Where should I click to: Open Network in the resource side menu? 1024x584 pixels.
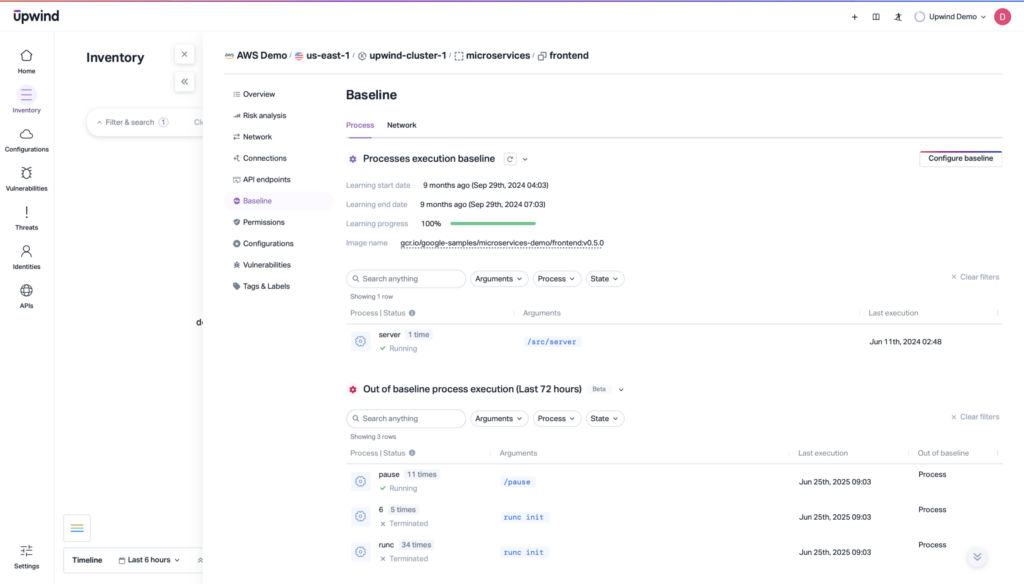click(257, 137)
